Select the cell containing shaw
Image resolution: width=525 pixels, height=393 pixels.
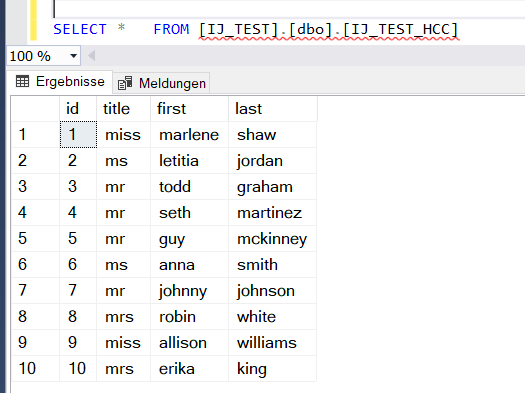273,135
